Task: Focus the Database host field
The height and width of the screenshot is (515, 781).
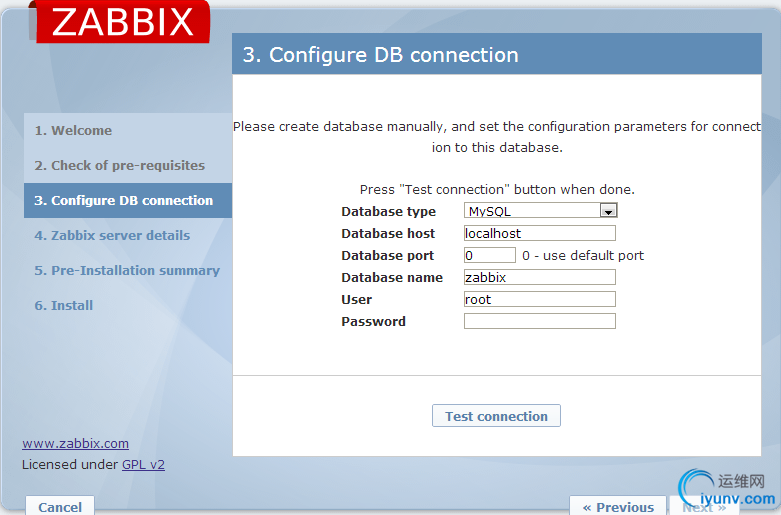Action: (x=539, y=233)
